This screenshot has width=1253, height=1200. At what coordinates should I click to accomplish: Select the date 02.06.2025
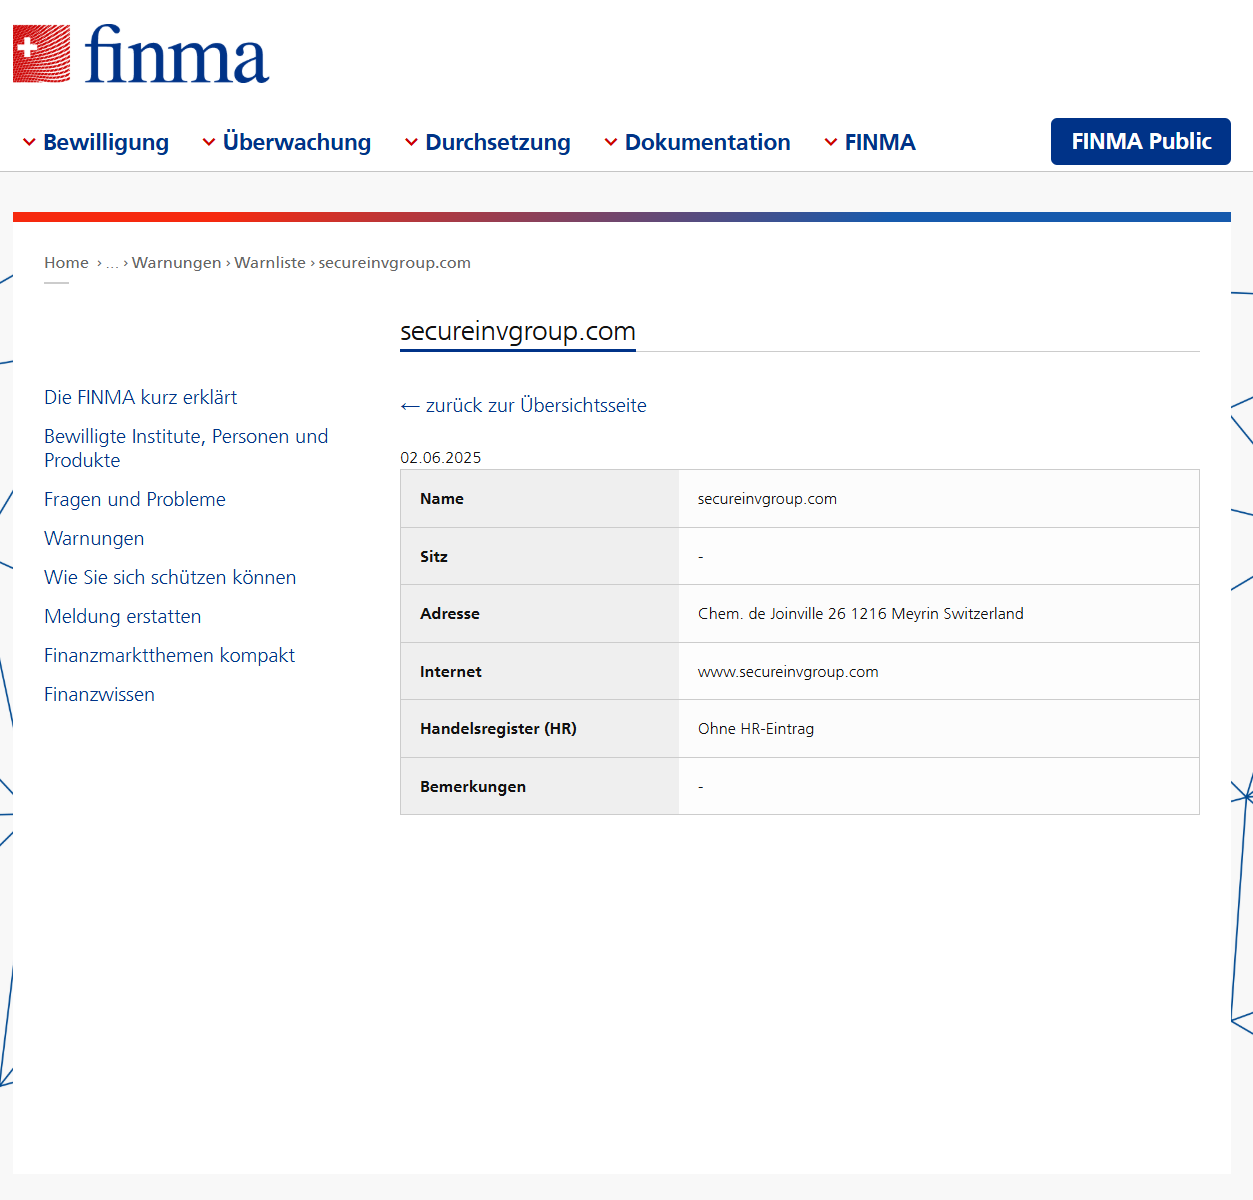(x=441, y=458)
